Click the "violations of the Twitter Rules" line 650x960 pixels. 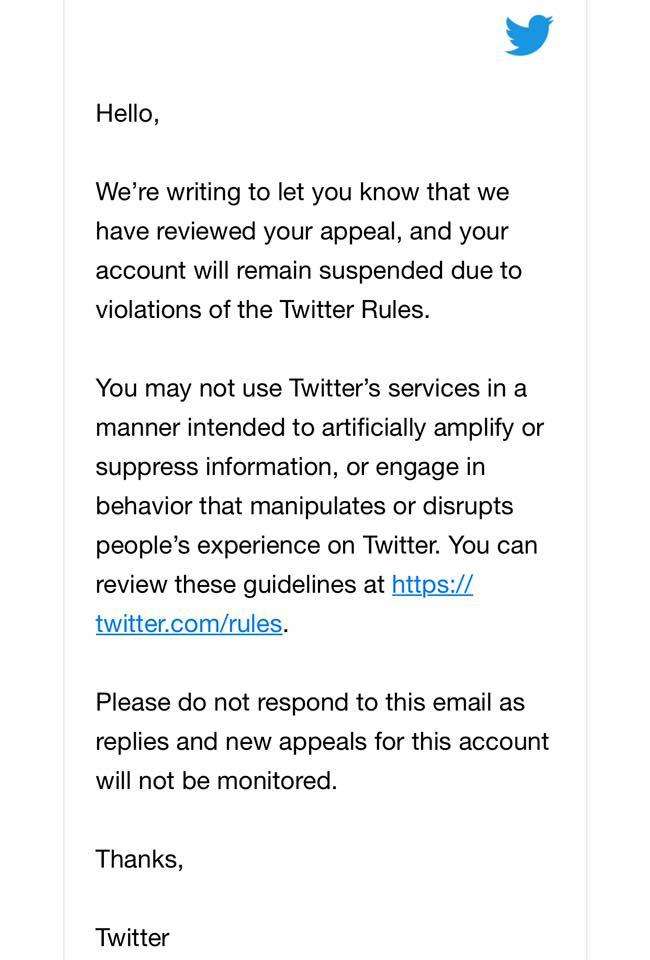262,310
